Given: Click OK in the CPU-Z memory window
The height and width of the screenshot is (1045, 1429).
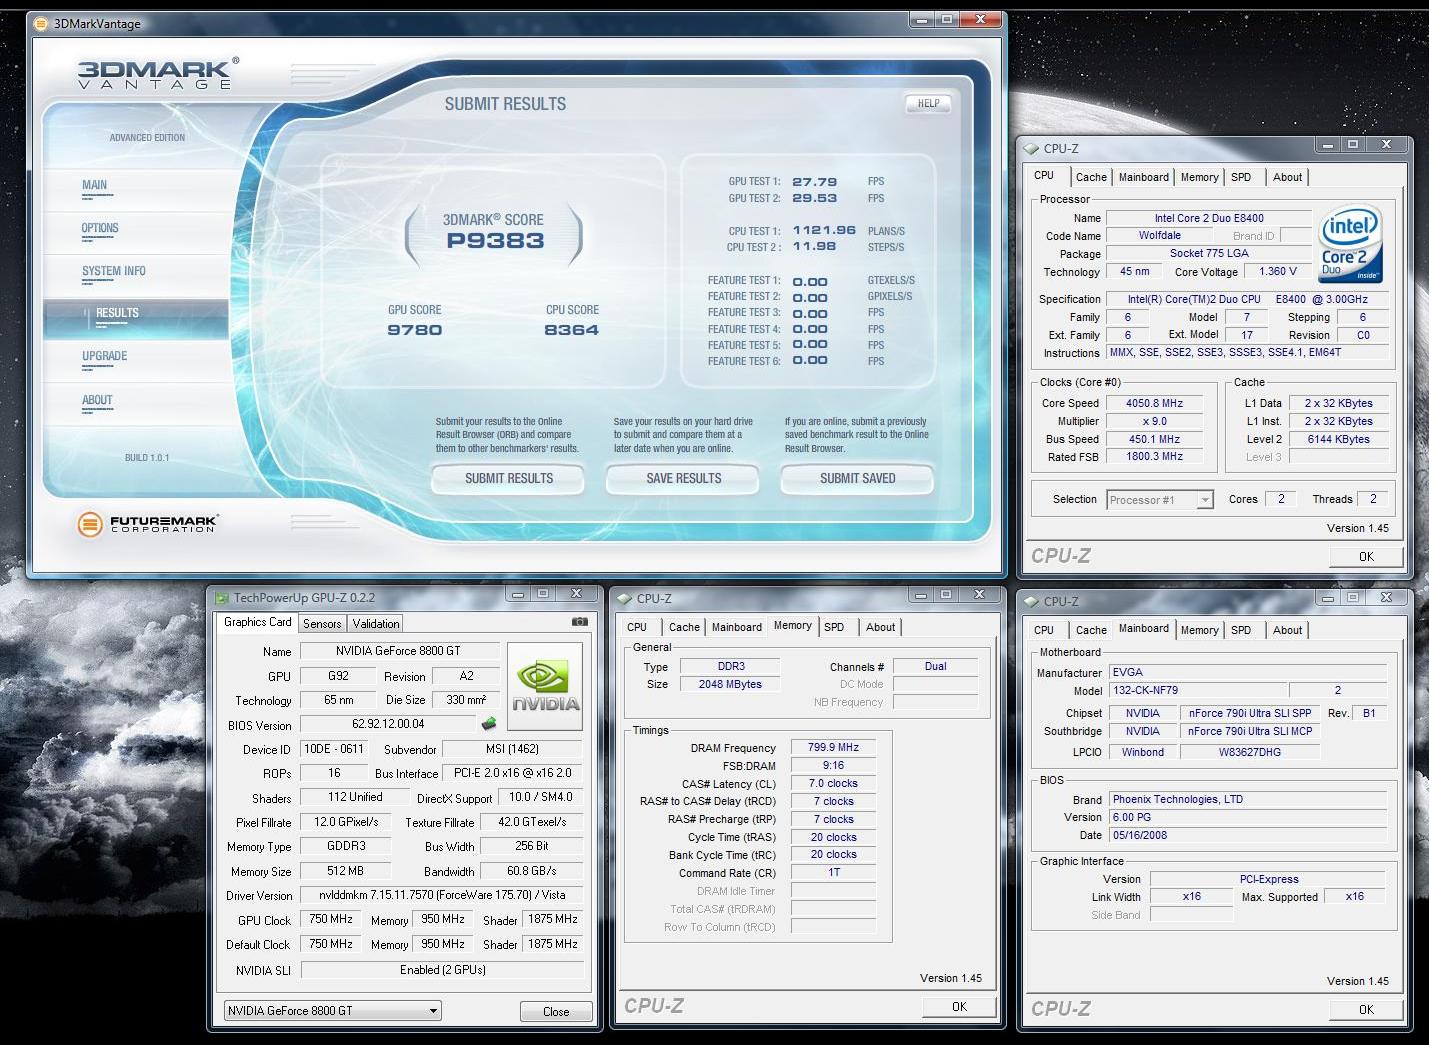Looking at the screenshot, I should (x=959, y=1007).
